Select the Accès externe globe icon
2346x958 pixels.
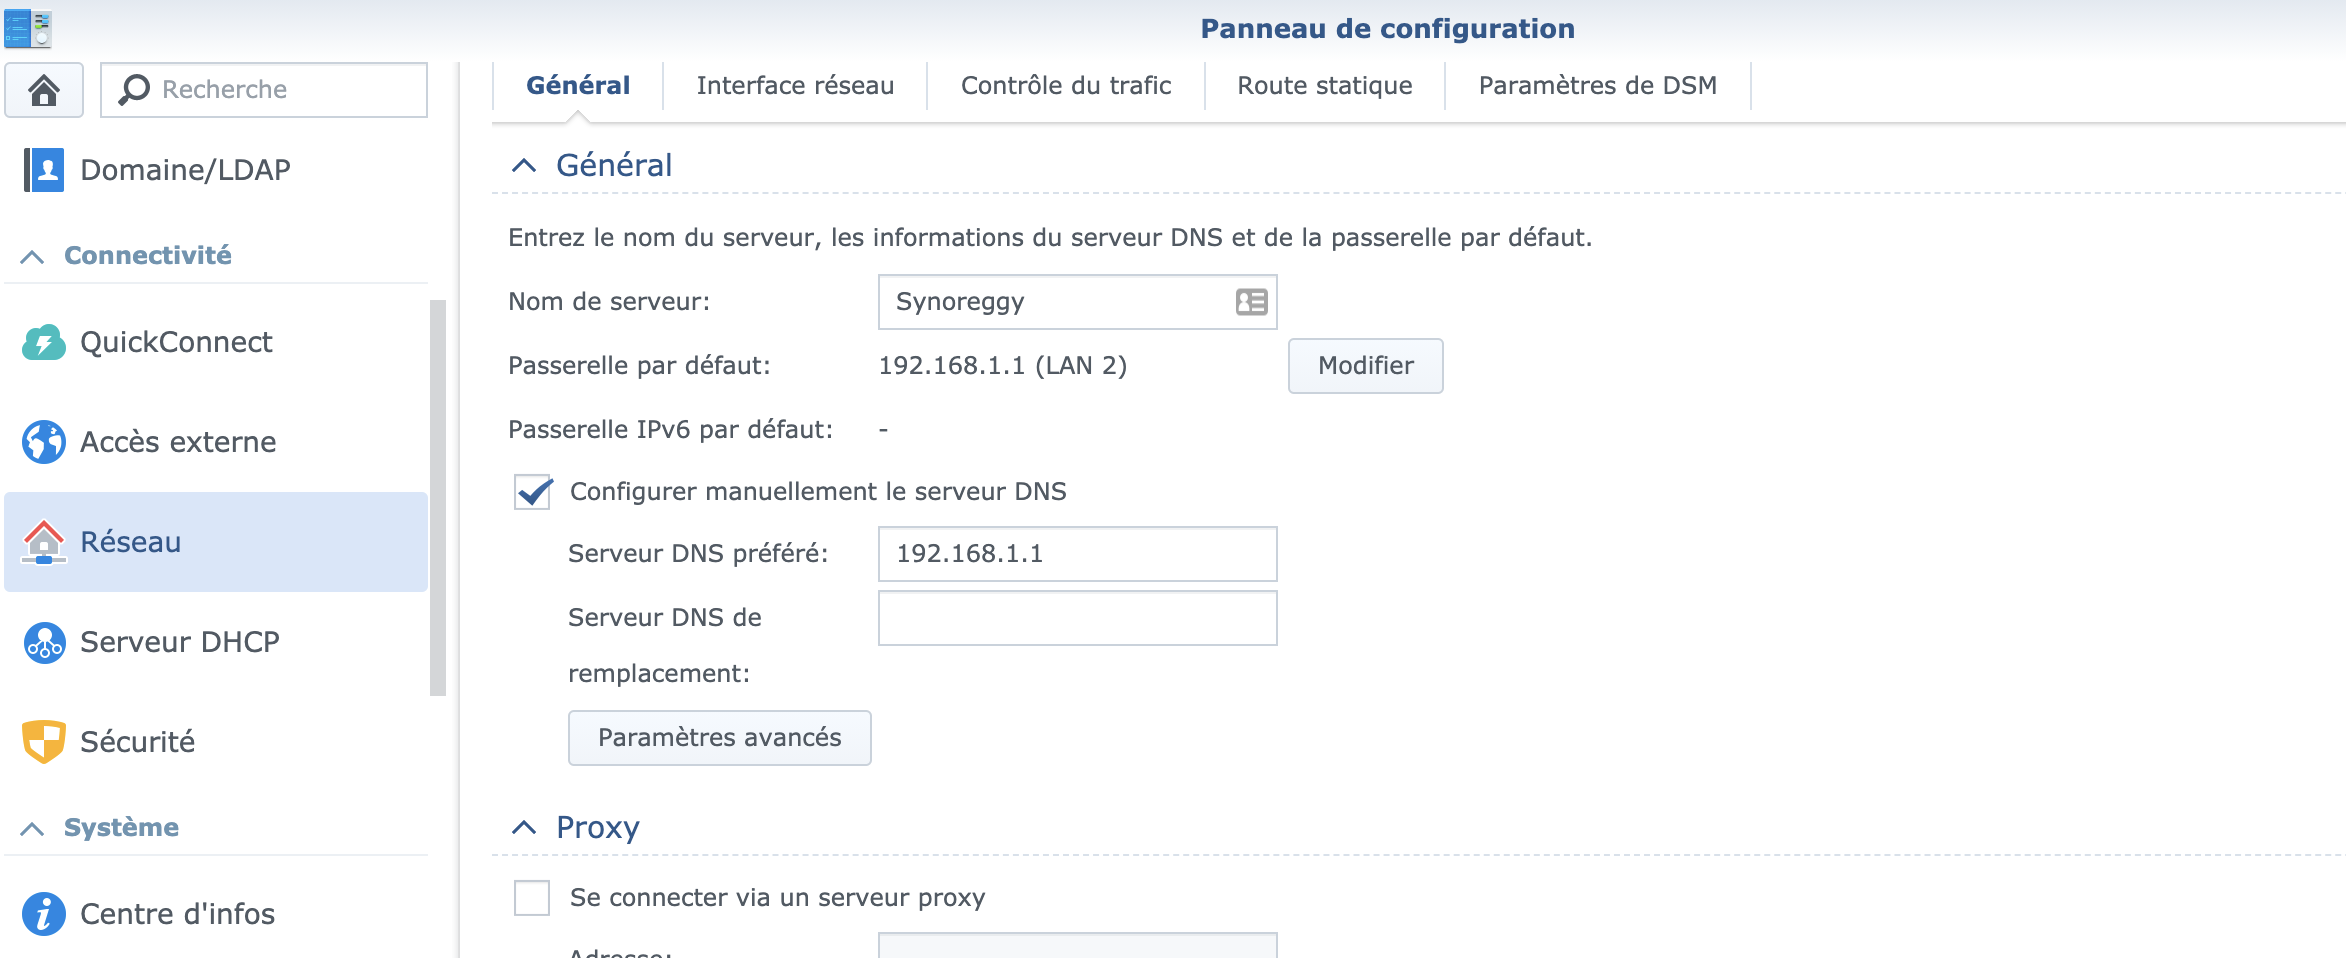click(44, 442)
